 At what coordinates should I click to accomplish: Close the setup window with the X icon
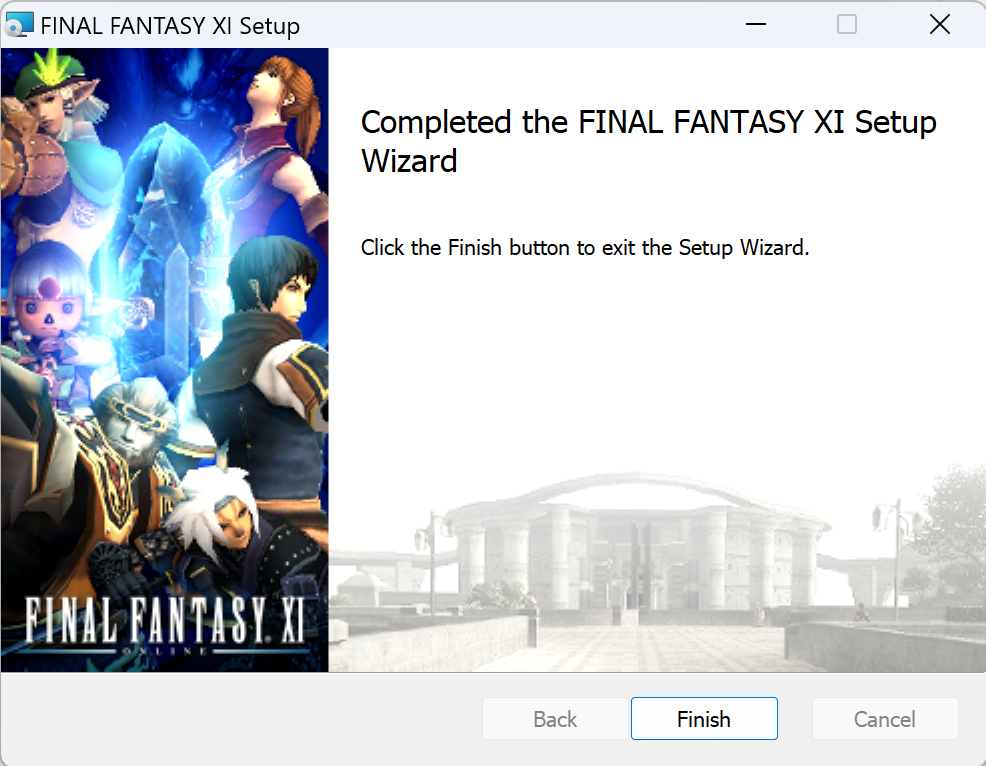click(x=939, y=25)
